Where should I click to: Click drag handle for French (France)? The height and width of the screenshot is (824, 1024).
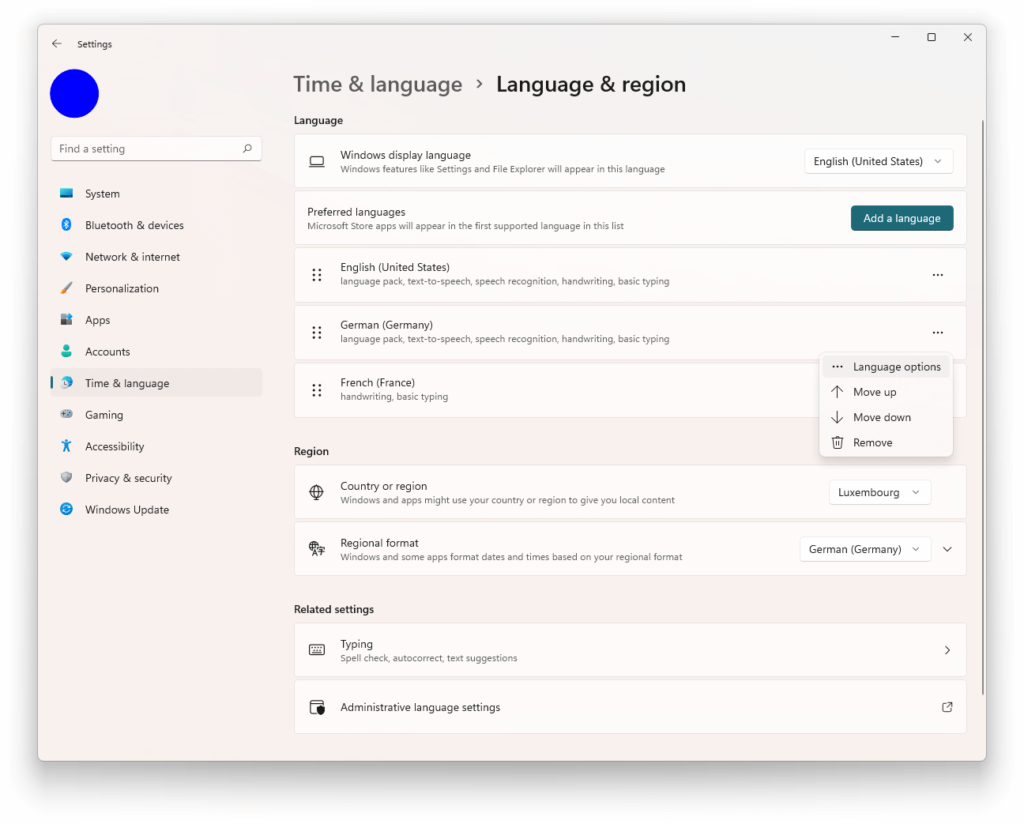[317, 390]
